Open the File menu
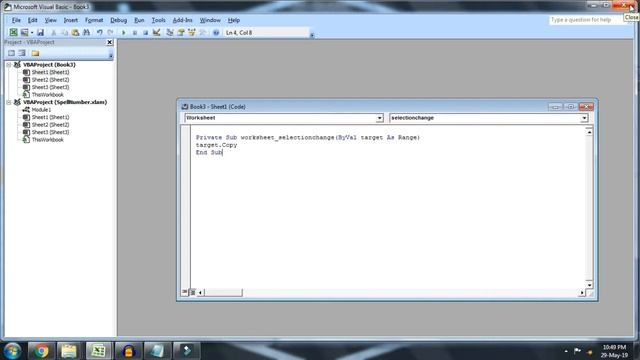Screen dimensions: 640x360 [x=16, y=20]
